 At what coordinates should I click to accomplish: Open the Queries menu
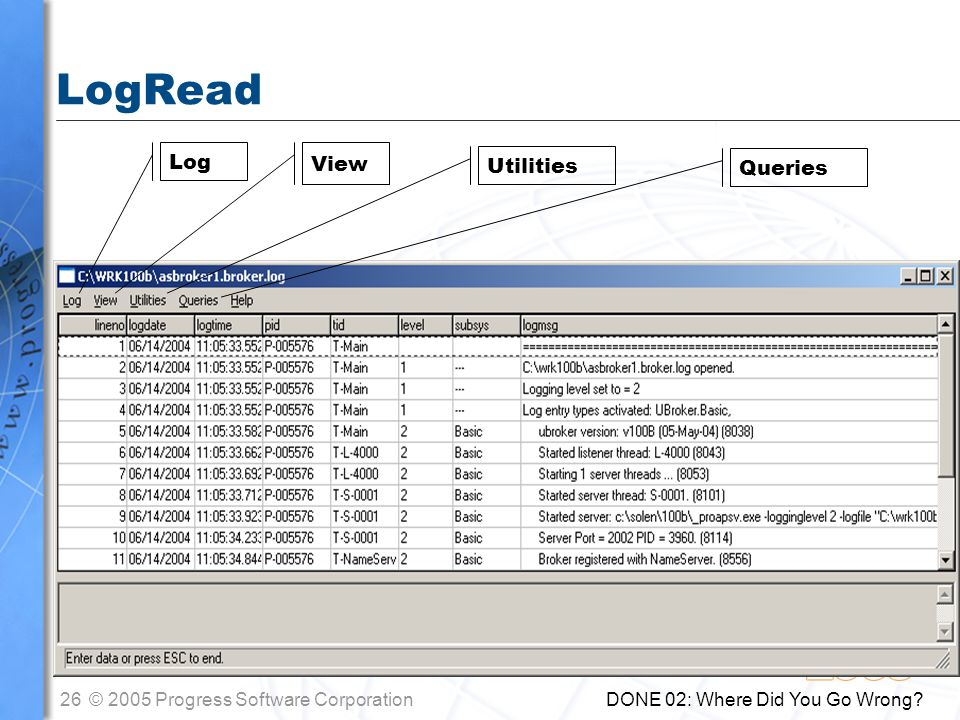coord(198,301)
